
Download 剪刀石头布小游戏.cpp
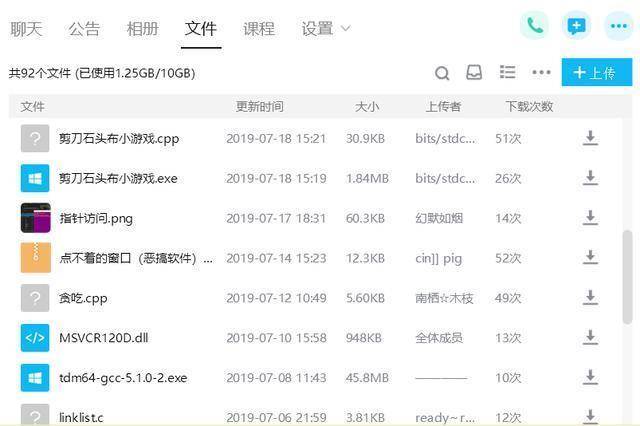pyautogui.click(x=590, y=138)
